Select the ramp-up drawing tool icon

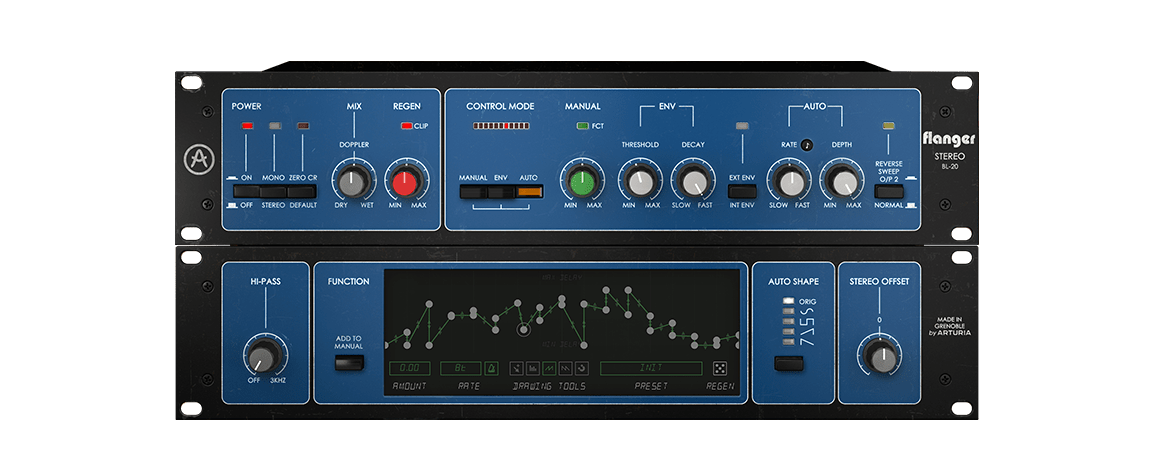coord(549,367)
